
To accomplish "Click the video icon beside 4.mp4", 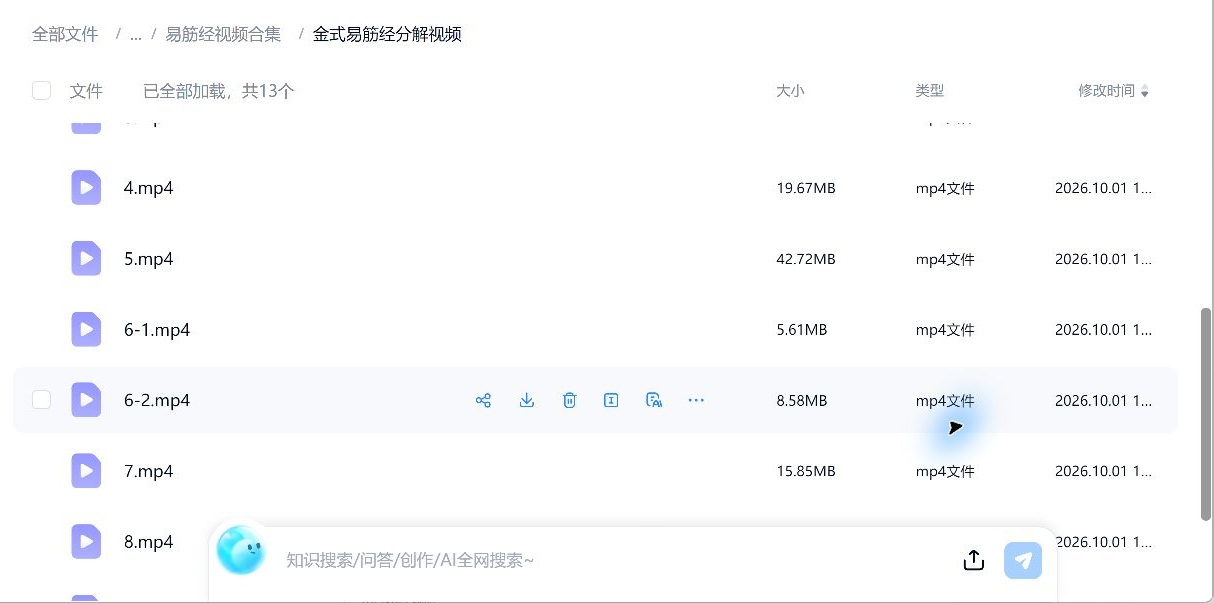I will [x=86, y=188].
